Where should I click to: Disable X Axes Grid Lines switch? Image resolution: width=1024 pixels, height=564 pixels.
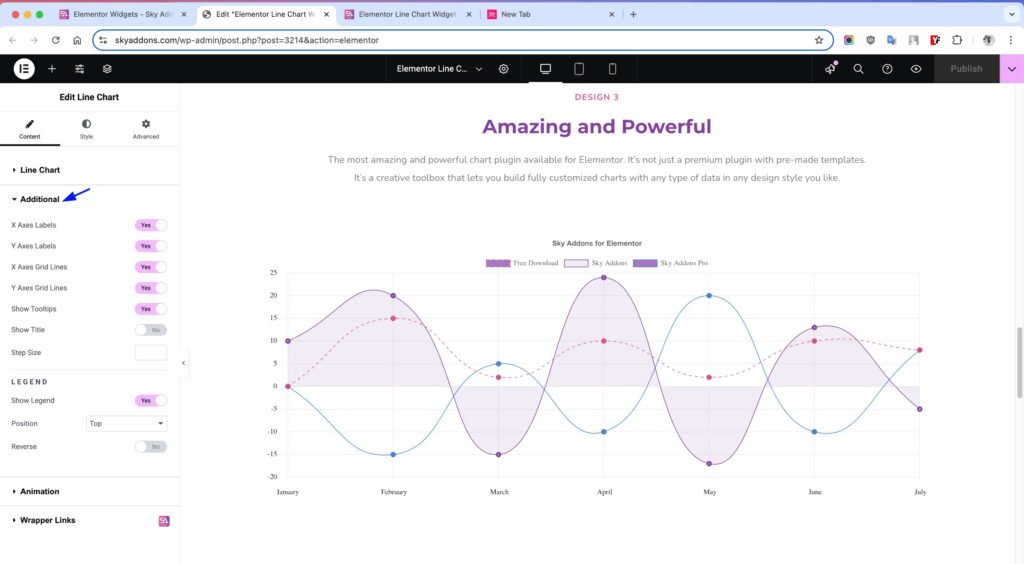tap(151, 267)
